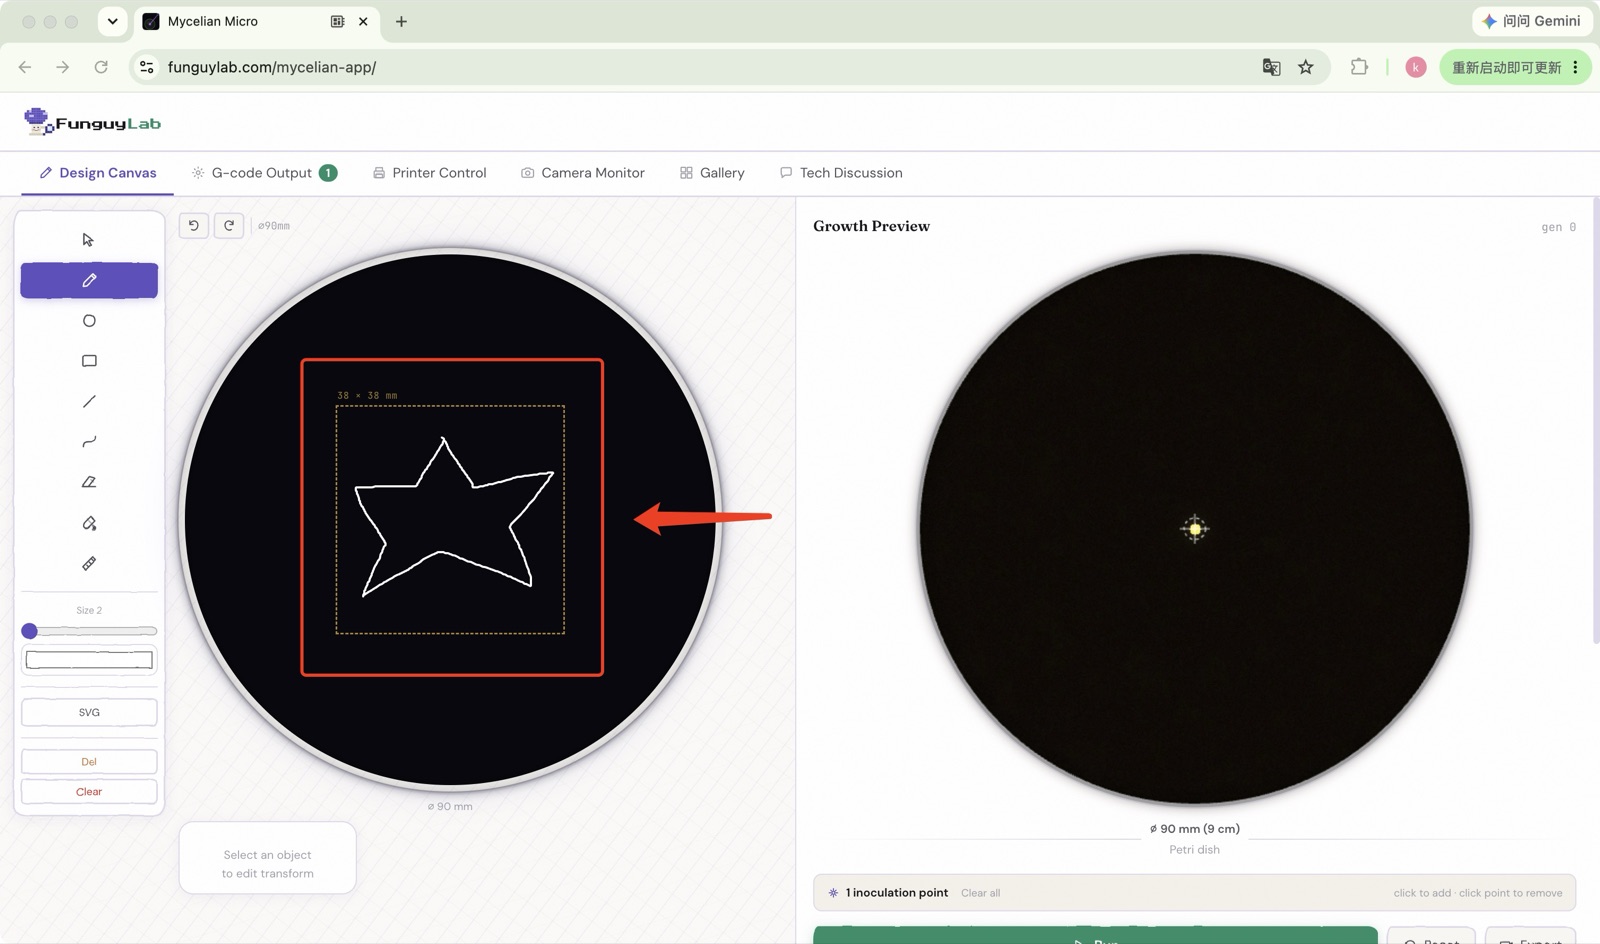The height and width of the screenshot is (944, 1600).
Task: Click the Run button
Action: [1095, 936]
